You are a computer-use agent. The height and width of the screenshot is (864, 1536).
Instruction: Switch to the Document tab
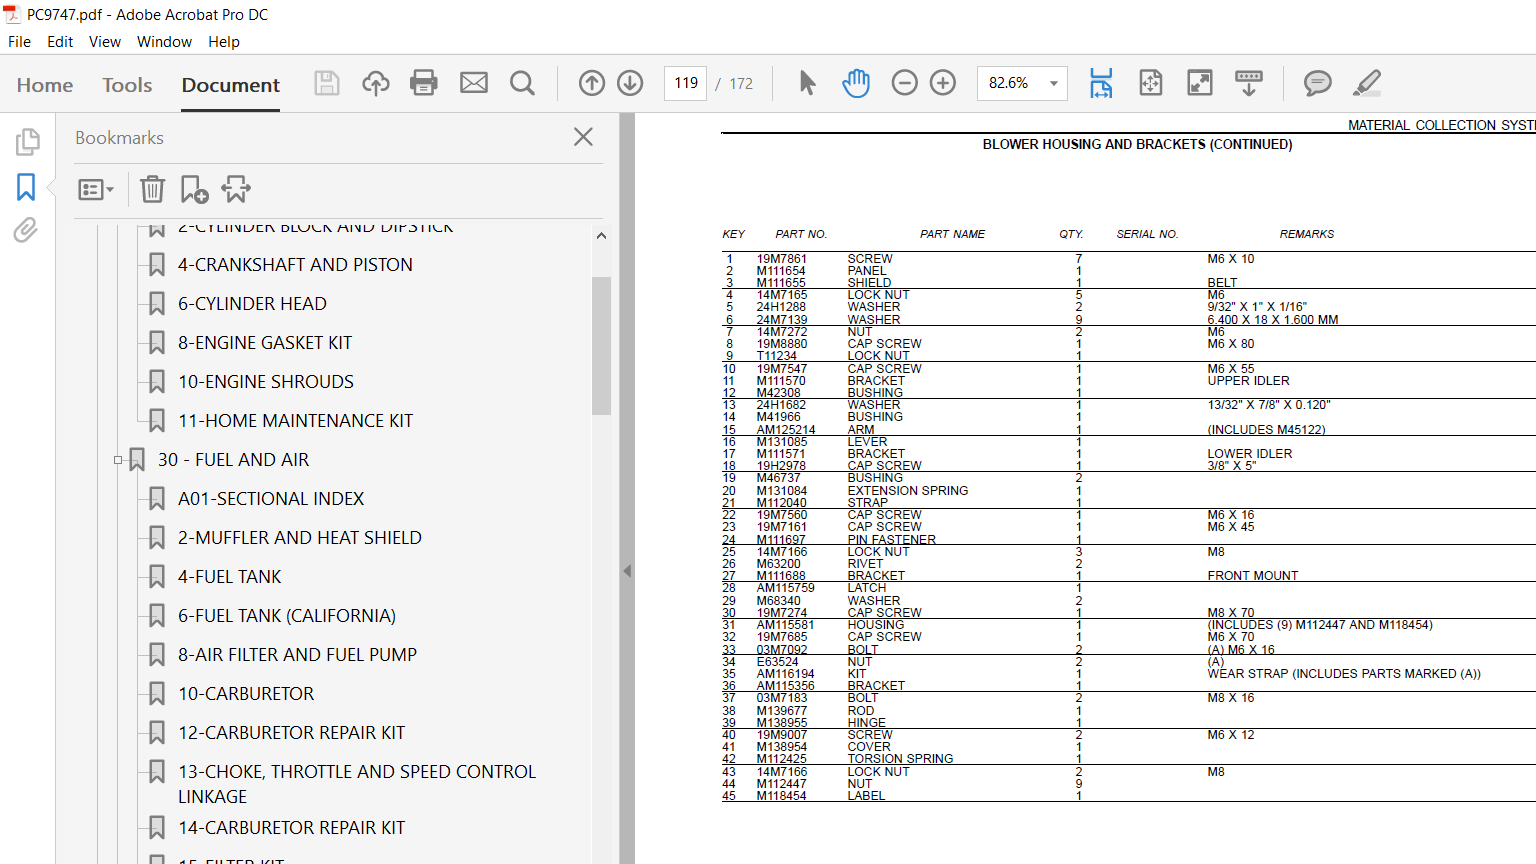231,85
